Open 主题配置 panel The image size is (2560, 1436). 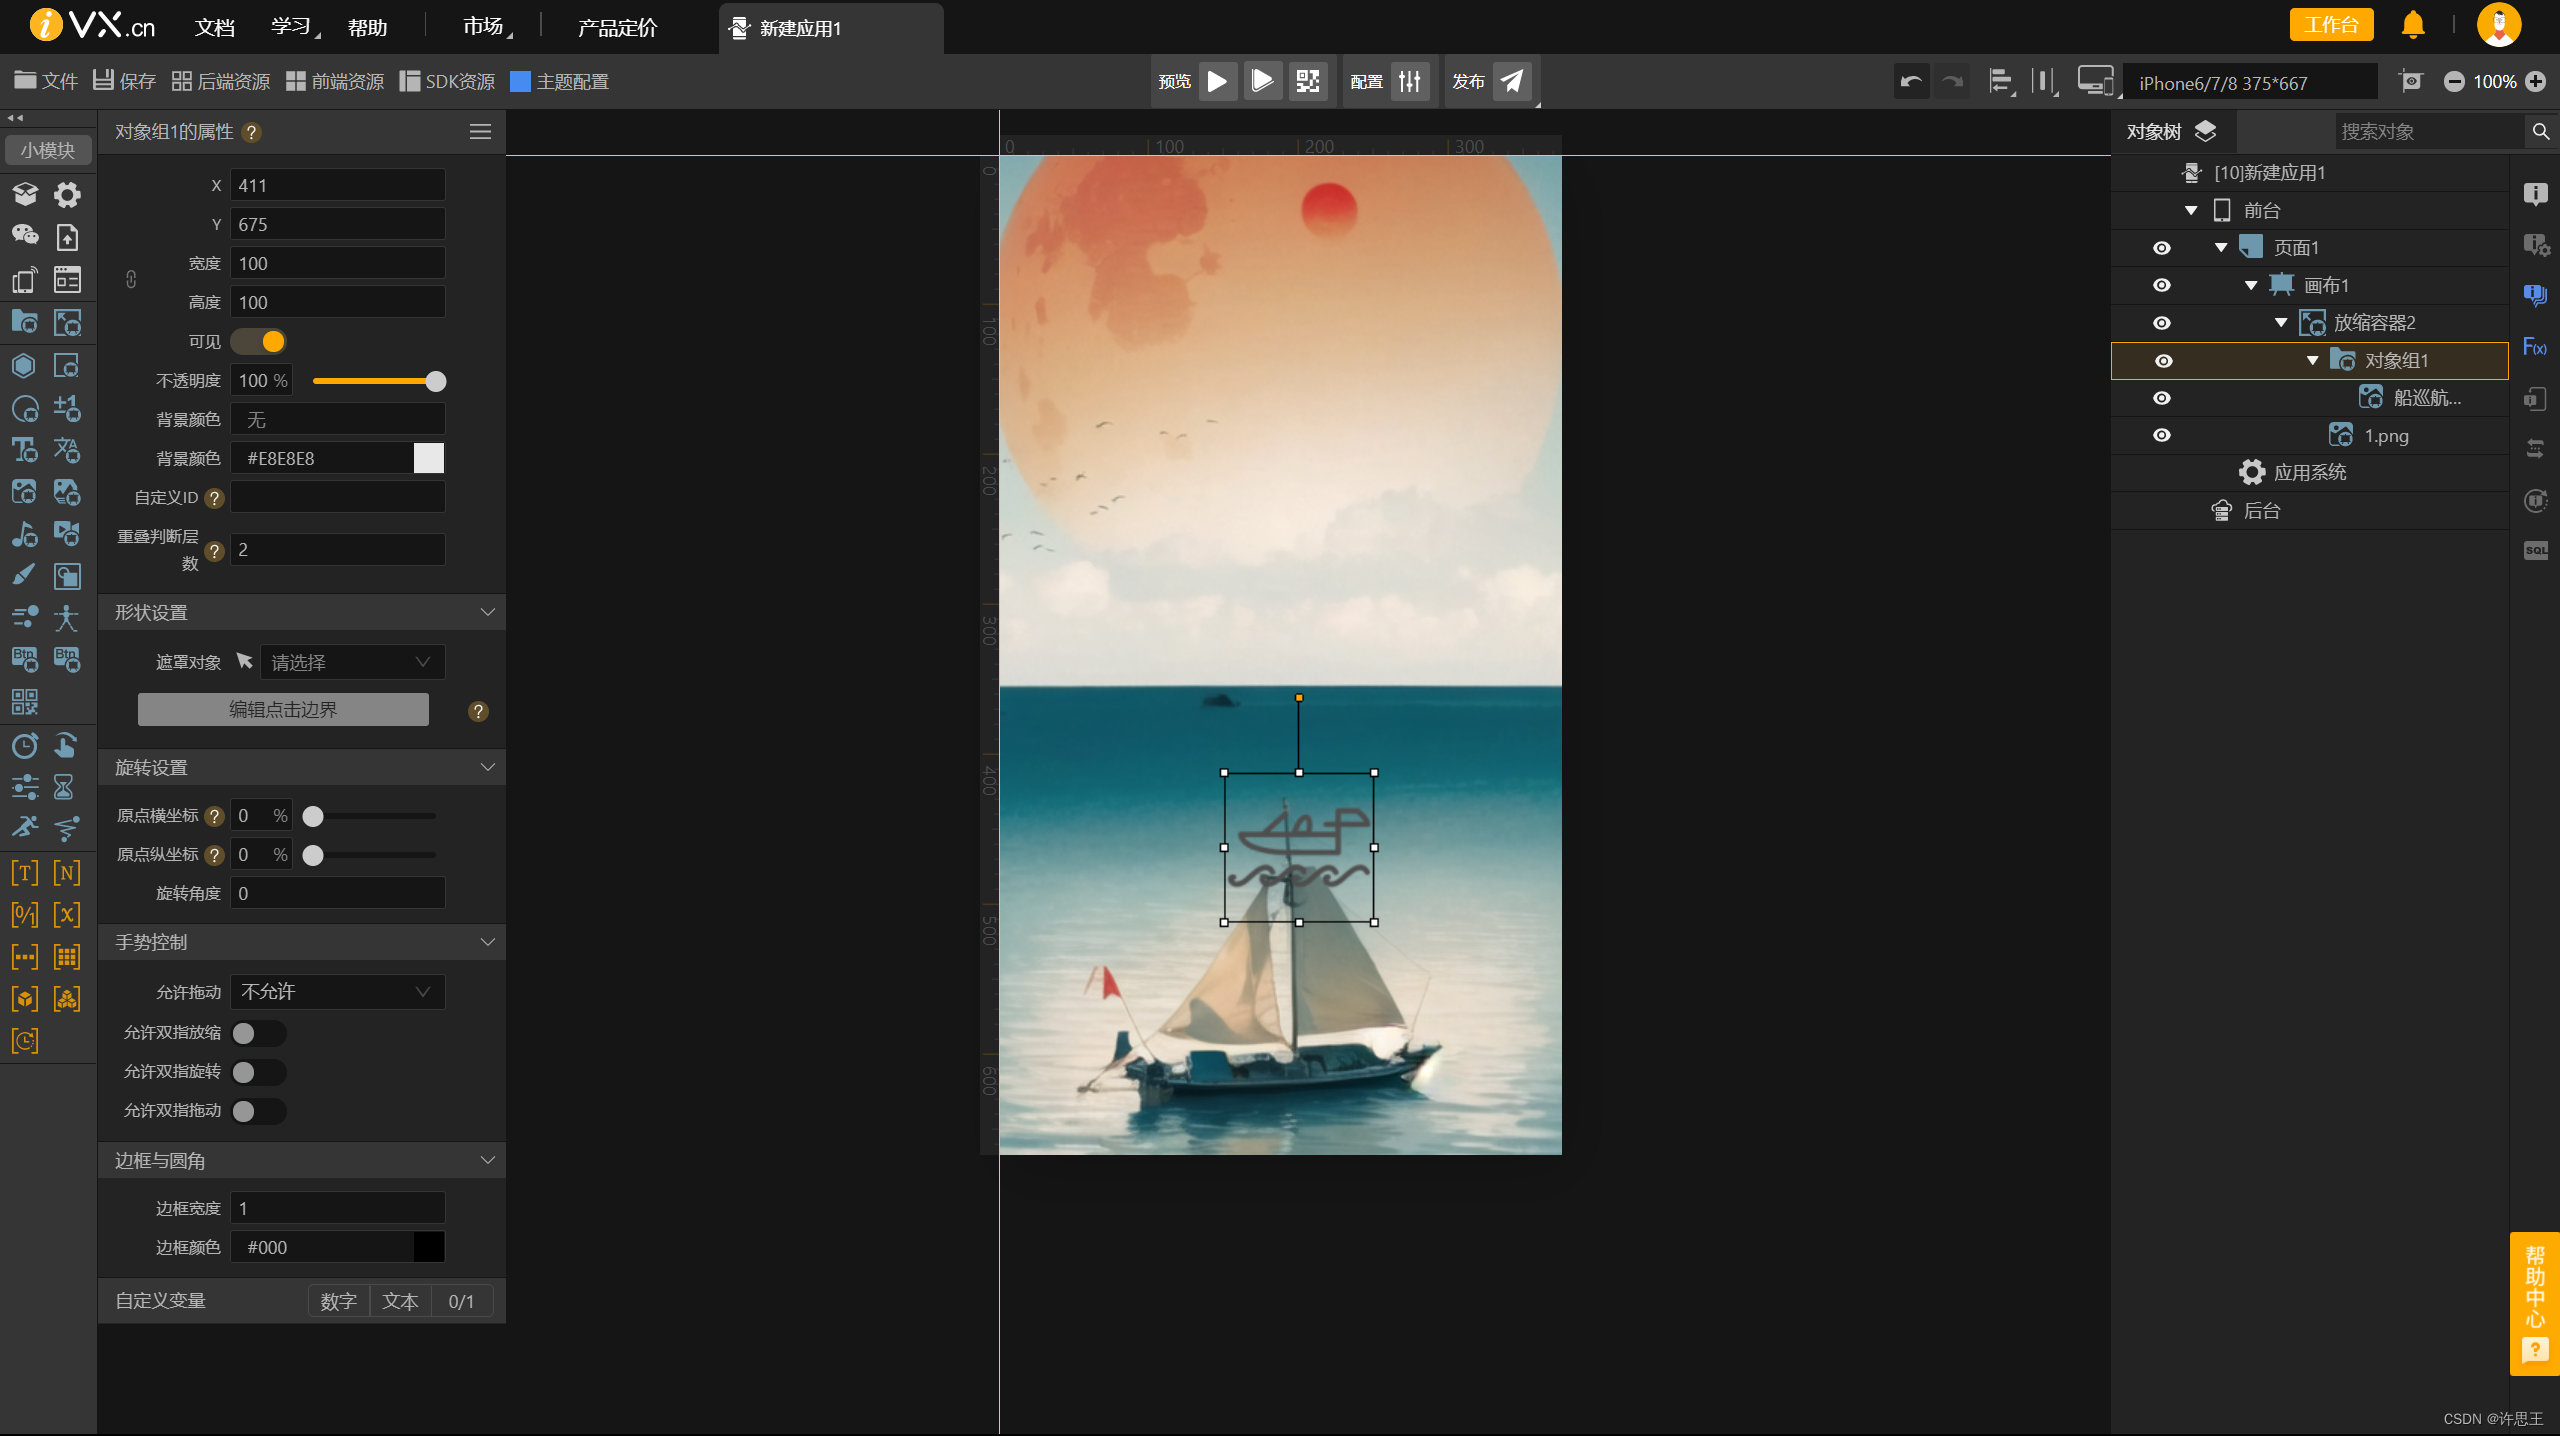tap(560, 81)
